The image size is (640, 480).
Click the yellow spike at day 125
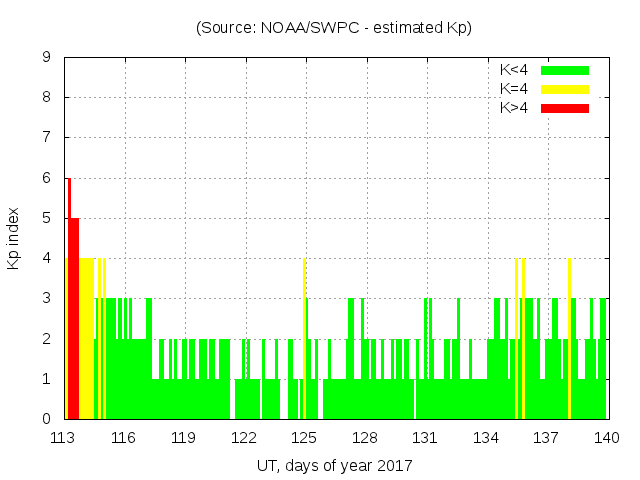click(x=304, y=340)
